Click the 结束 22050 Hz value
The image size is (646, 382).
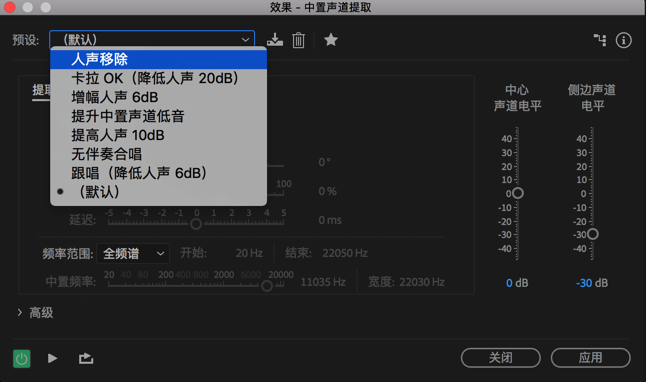click(x=345, y=253)
